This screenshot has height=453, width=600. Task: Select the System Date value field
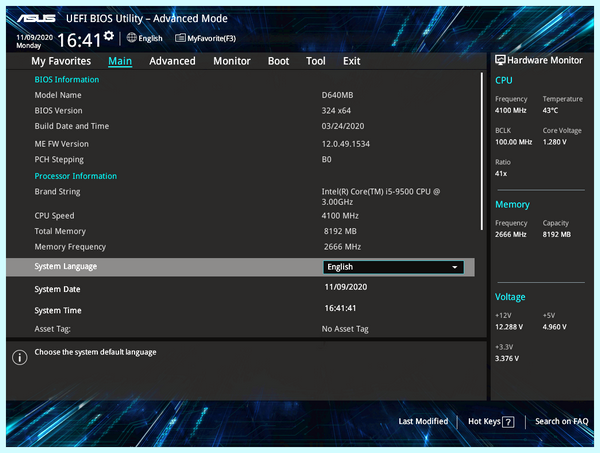(x=346, y=287)
